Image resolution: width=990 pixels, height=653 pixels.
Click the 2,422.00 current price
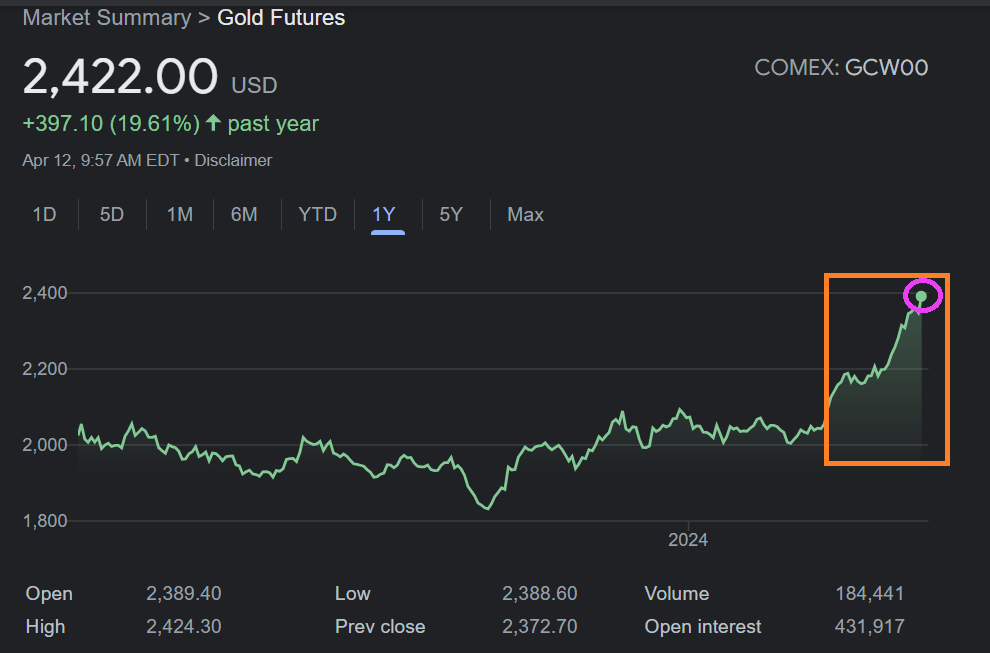pyautogui.click(x=120, y=78)
